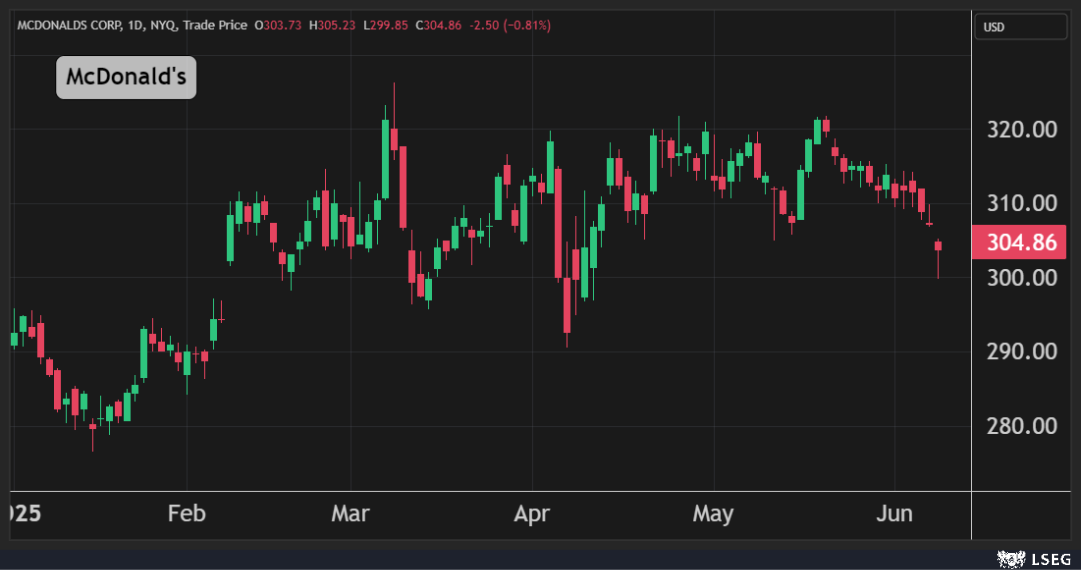Open the USD currency selector

click(x=1020, y=27)
